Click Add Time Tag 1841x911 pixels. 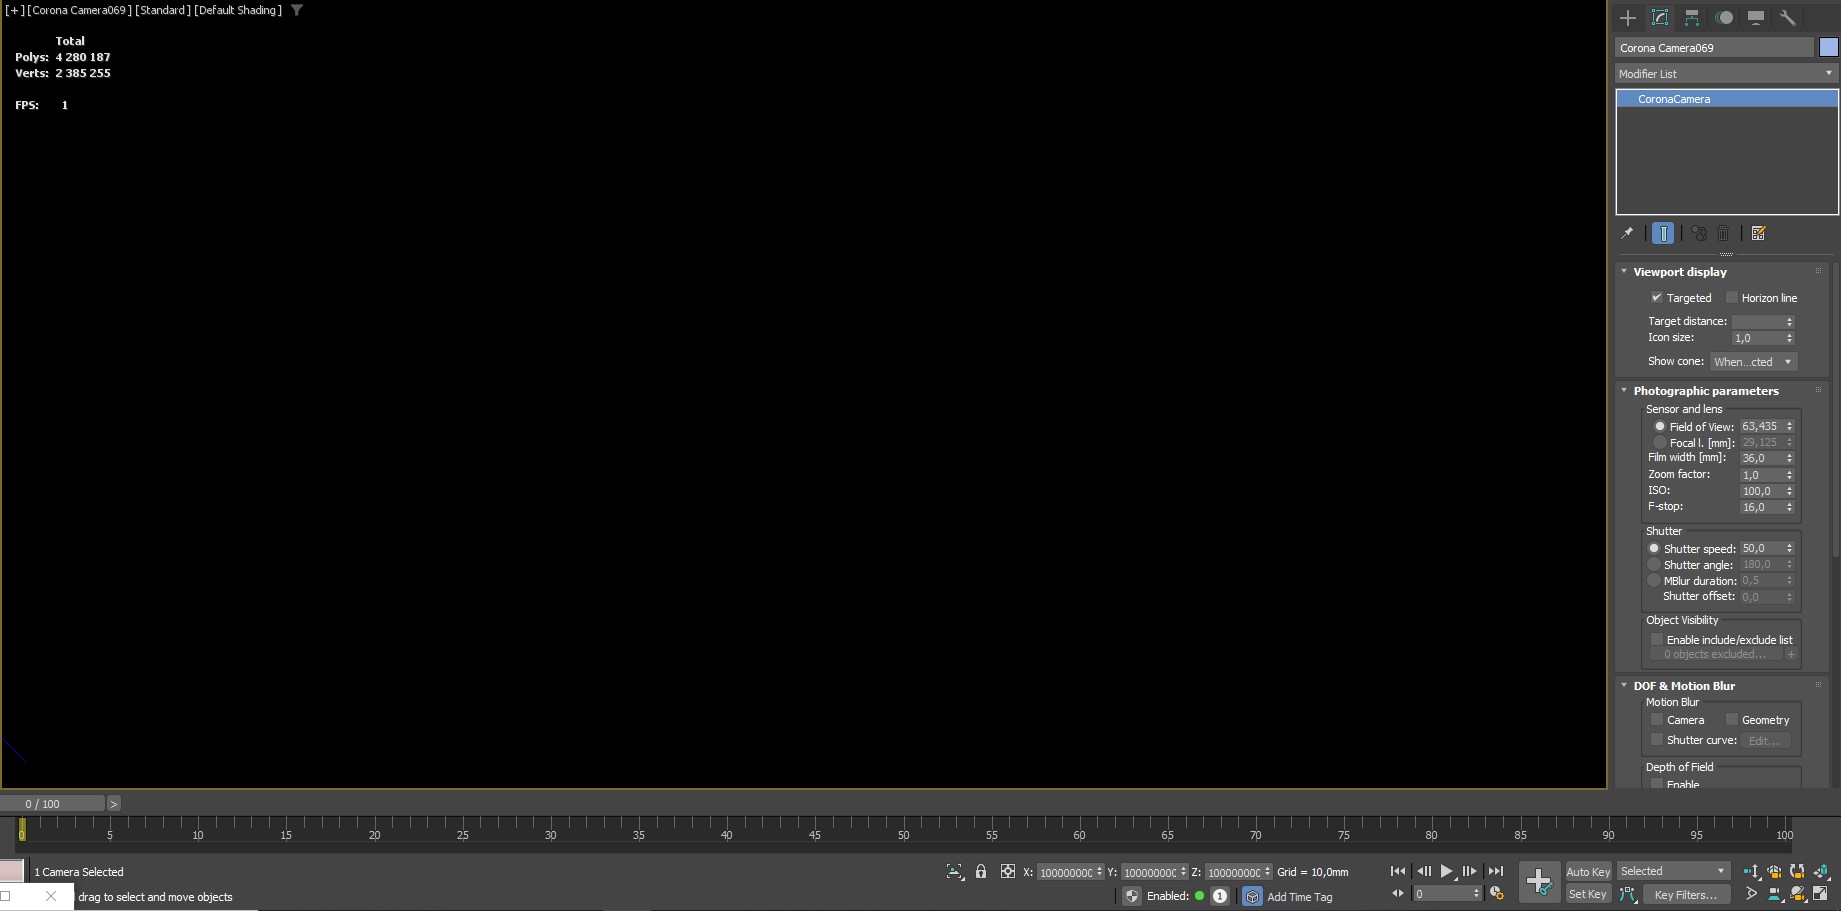point(1299,897)
